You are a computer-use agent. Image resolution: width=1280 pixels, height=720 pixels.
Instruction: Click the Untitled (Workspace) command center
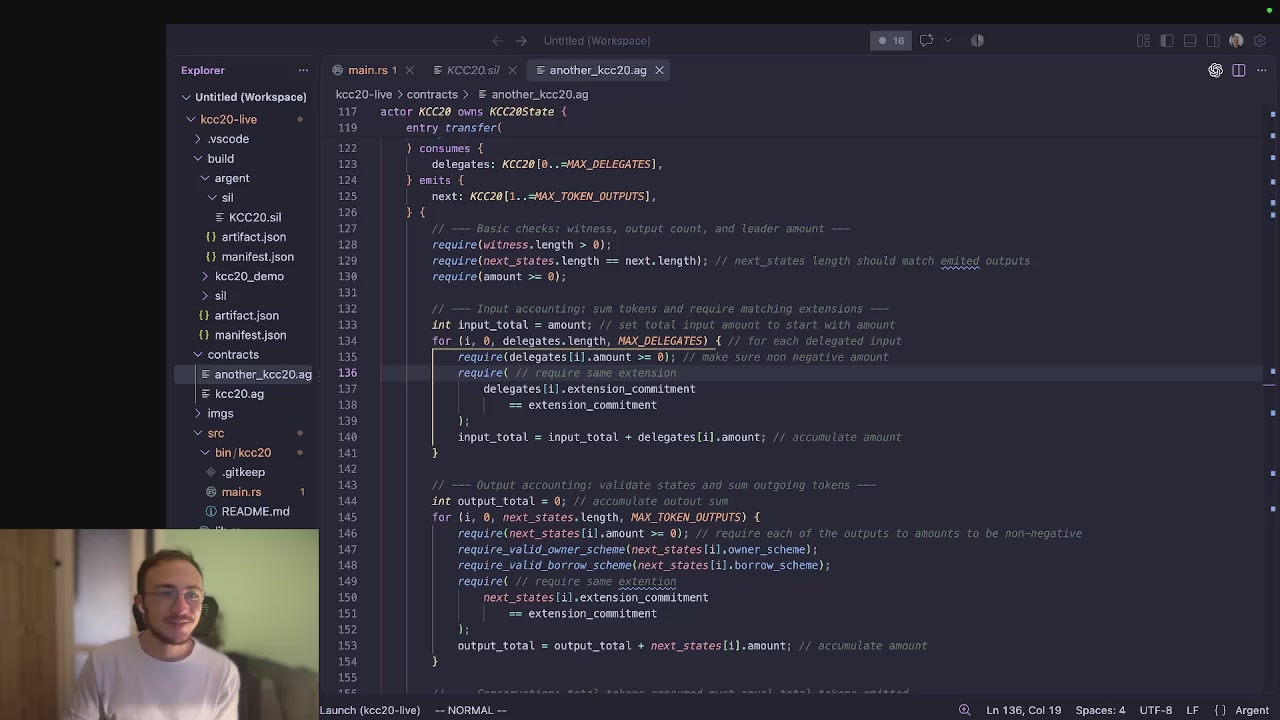coord(597,41)
